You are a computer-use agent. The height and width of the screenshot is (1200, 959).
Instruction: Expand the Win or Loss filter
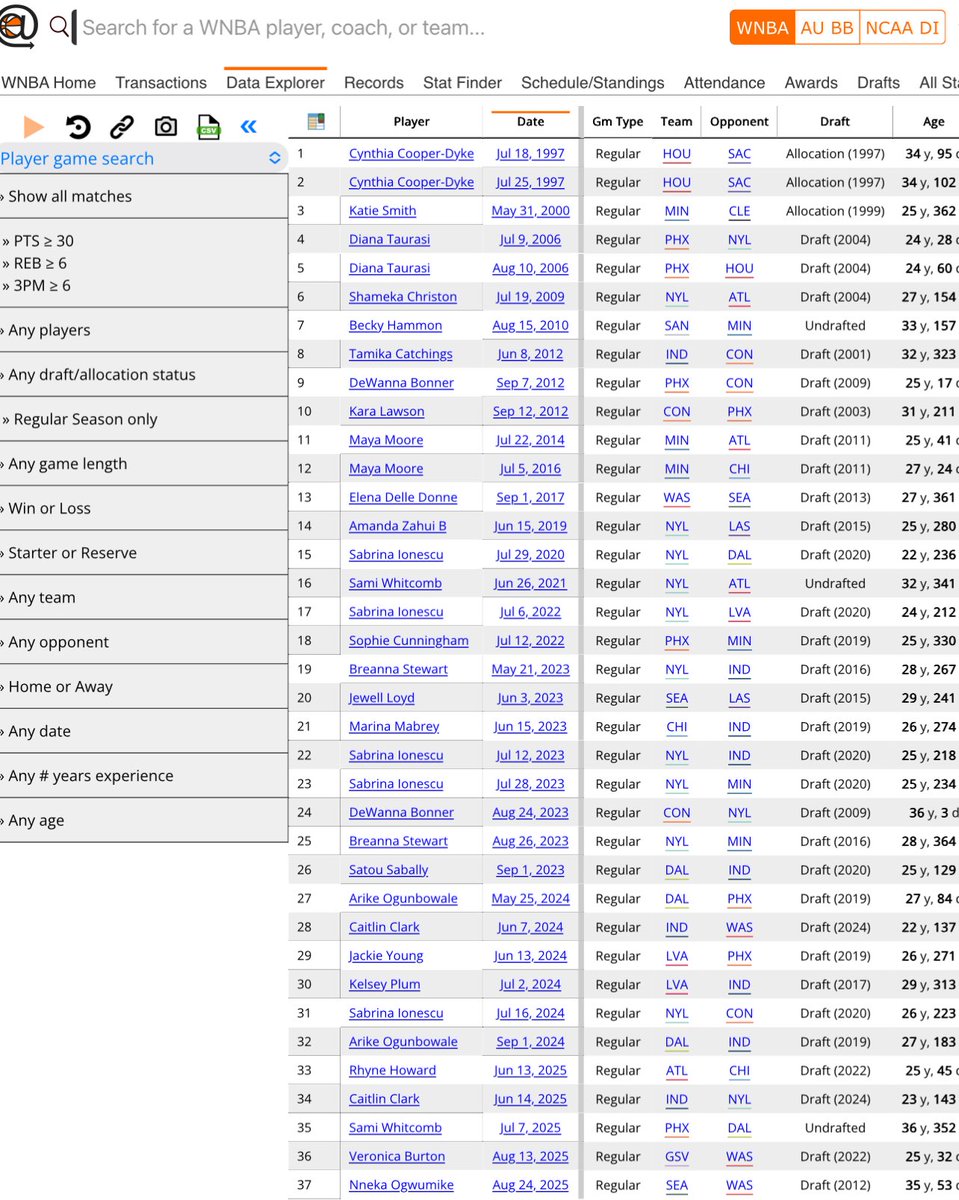144,508
